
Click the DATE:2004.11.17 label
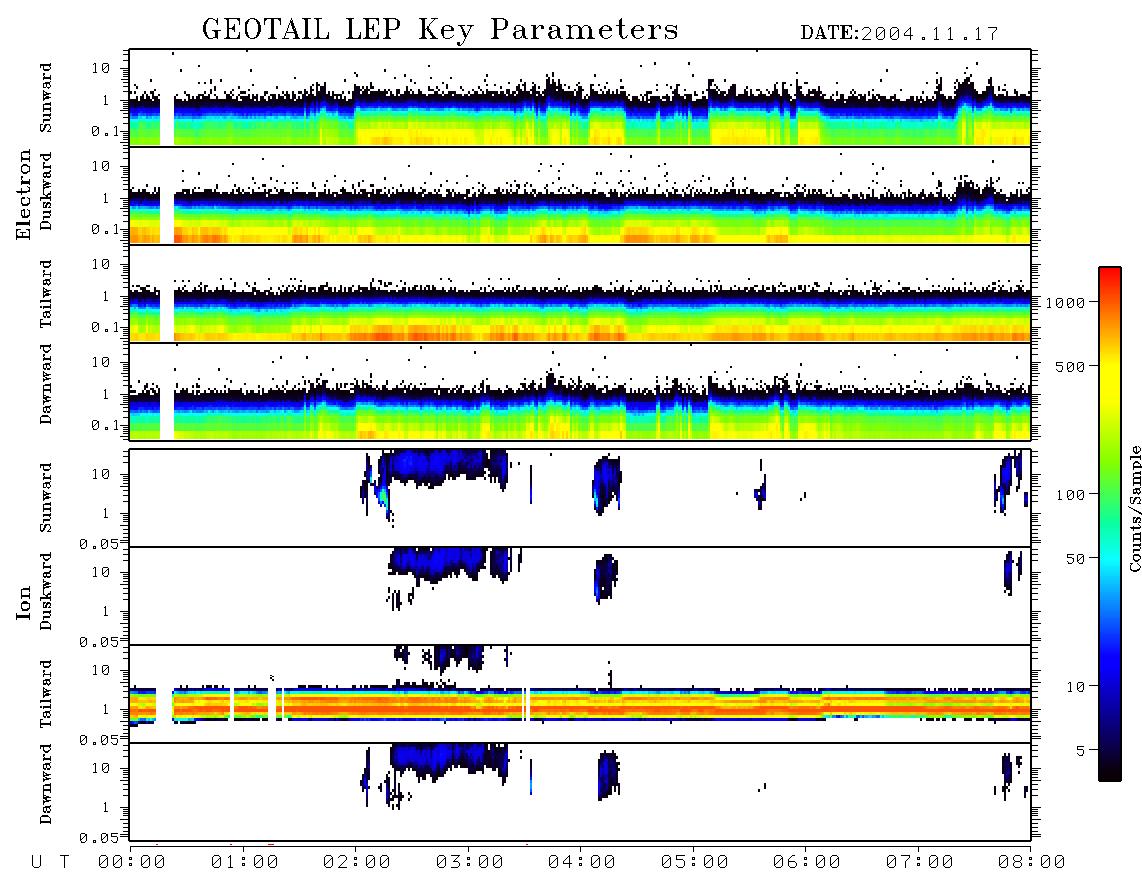point(899,34)
